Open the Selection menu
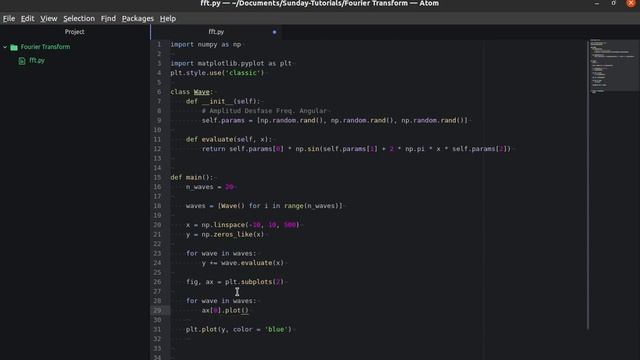Screen dimensions: 640x360 point(79,18)
